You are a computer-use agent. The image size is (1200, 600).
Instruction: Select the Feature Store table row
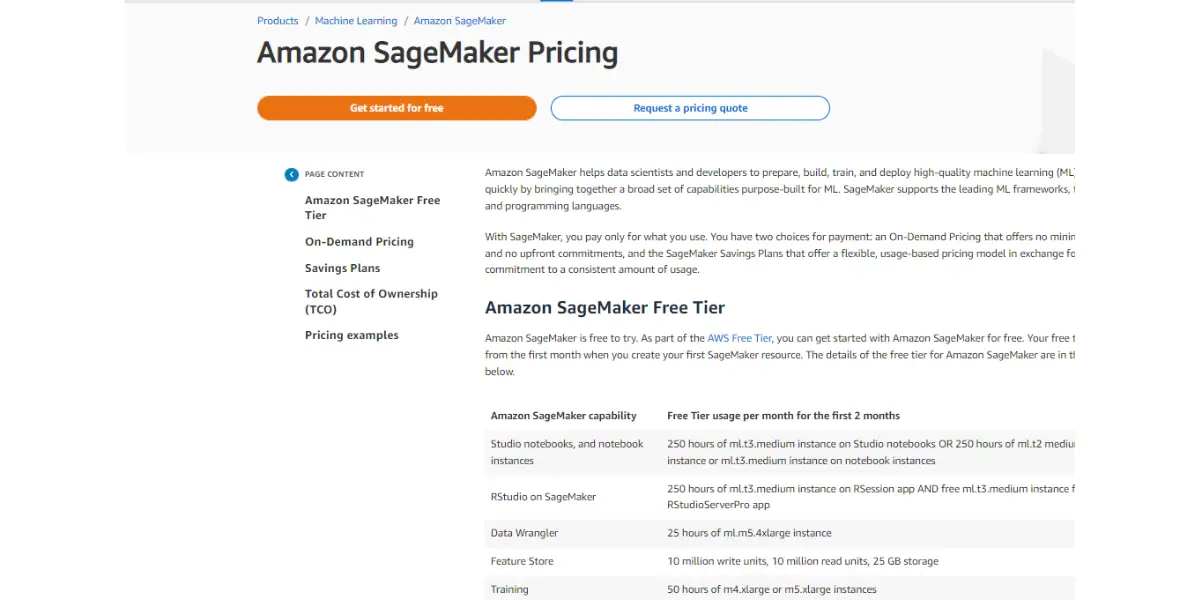[x=780, y=561]
